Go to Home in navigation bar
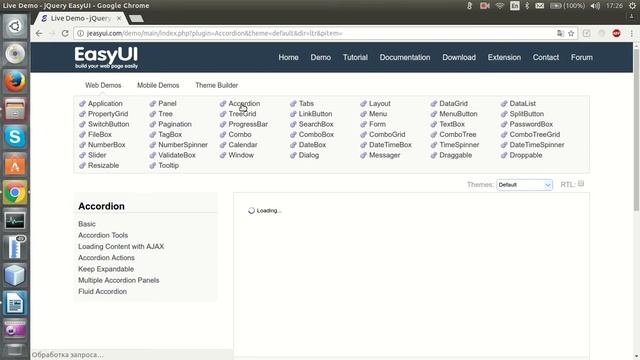640x360 pixels. click(288, 58)
